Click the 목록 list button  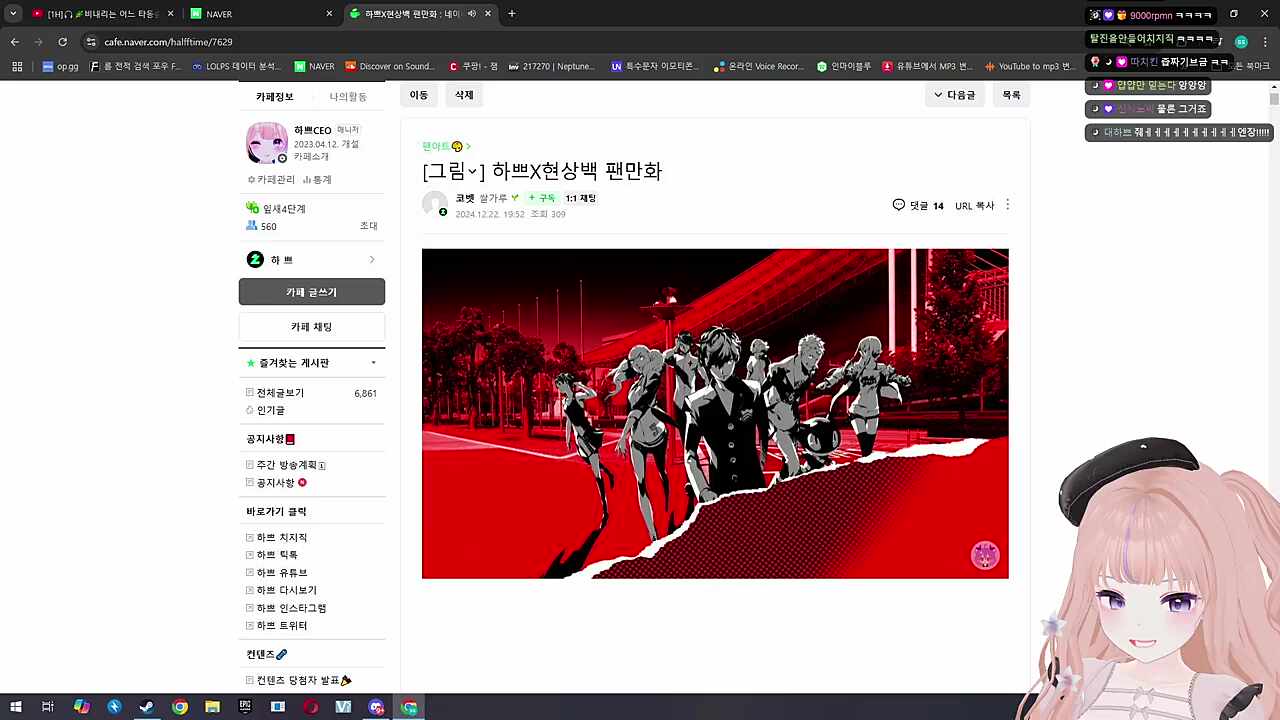1012,95
